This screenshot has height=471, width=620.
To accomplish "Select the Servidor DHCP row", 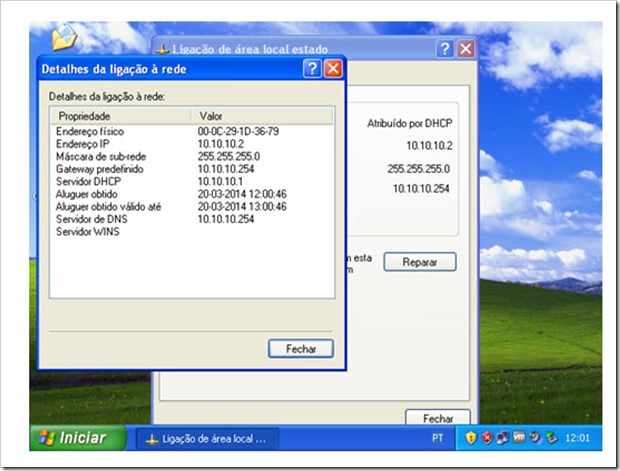I will [192, 182].
